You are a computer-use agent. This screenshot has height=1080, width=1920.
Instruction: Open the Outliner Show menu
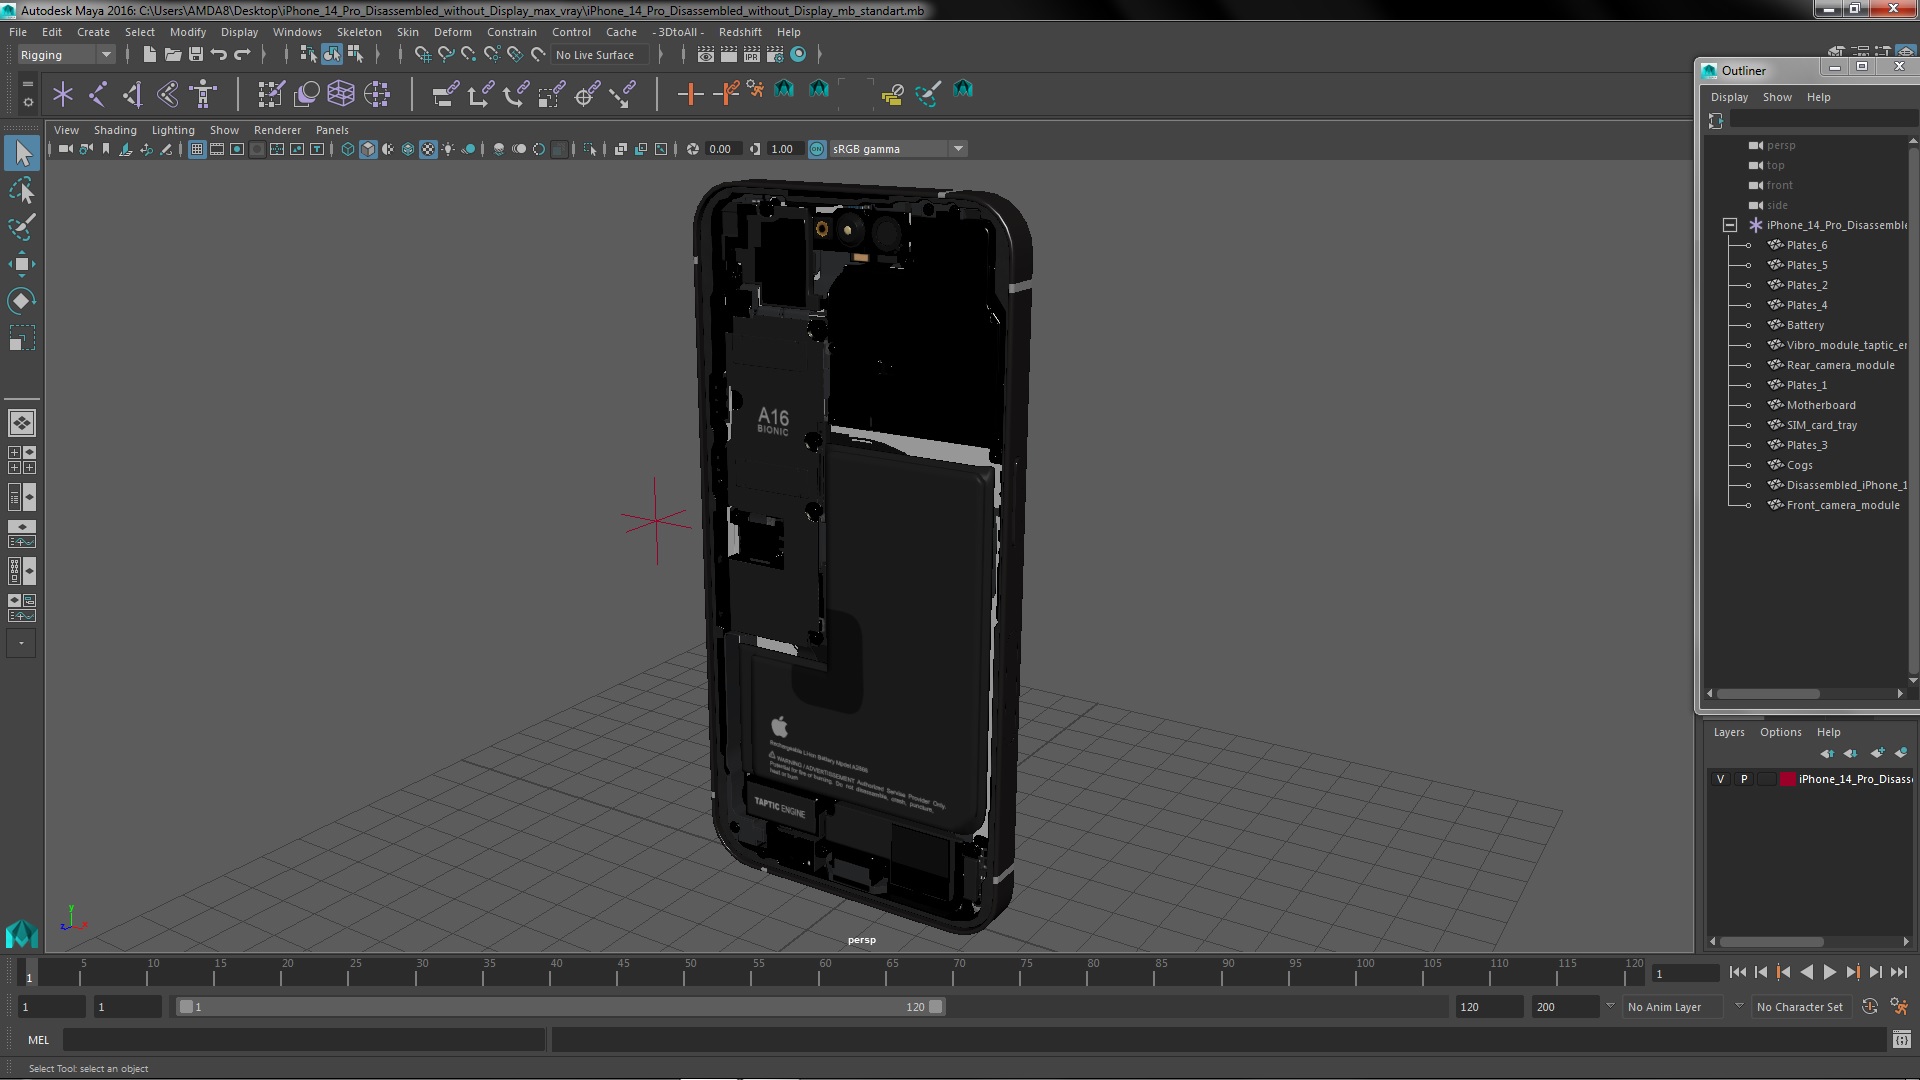(1777, 97)
